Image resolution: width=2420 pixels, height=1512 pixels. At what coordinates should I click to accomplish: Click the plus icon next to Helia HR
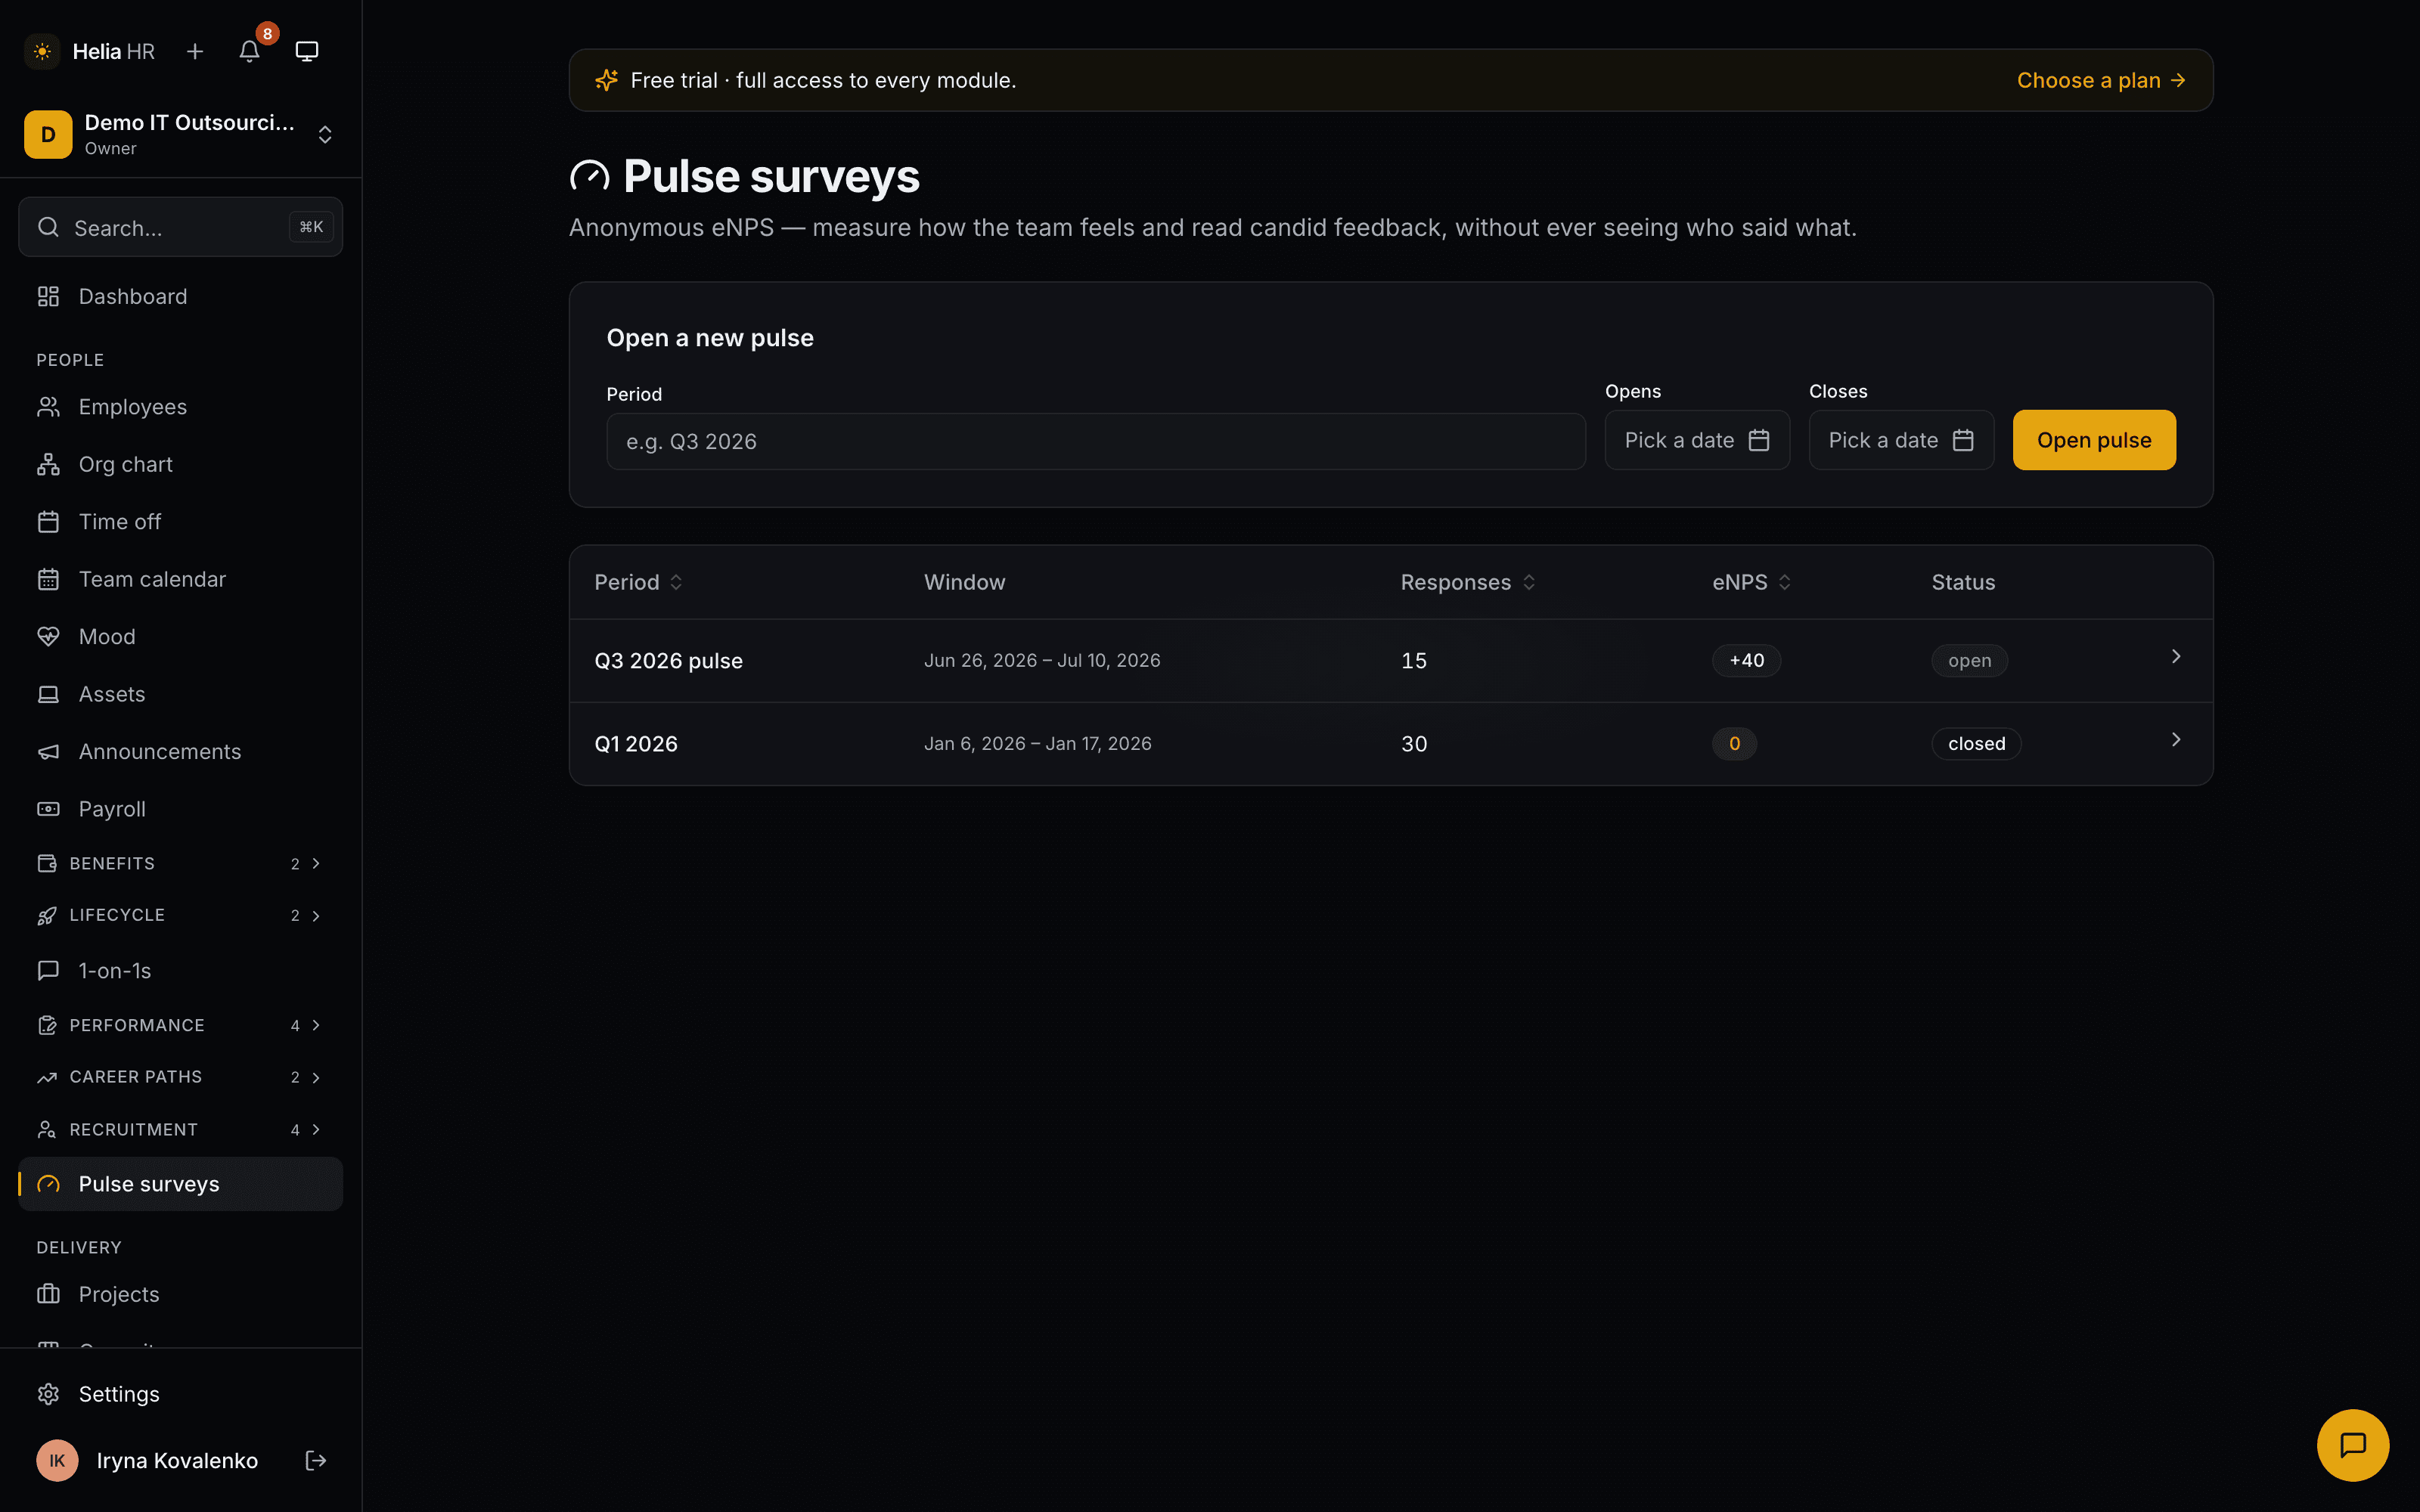[195, 51]
